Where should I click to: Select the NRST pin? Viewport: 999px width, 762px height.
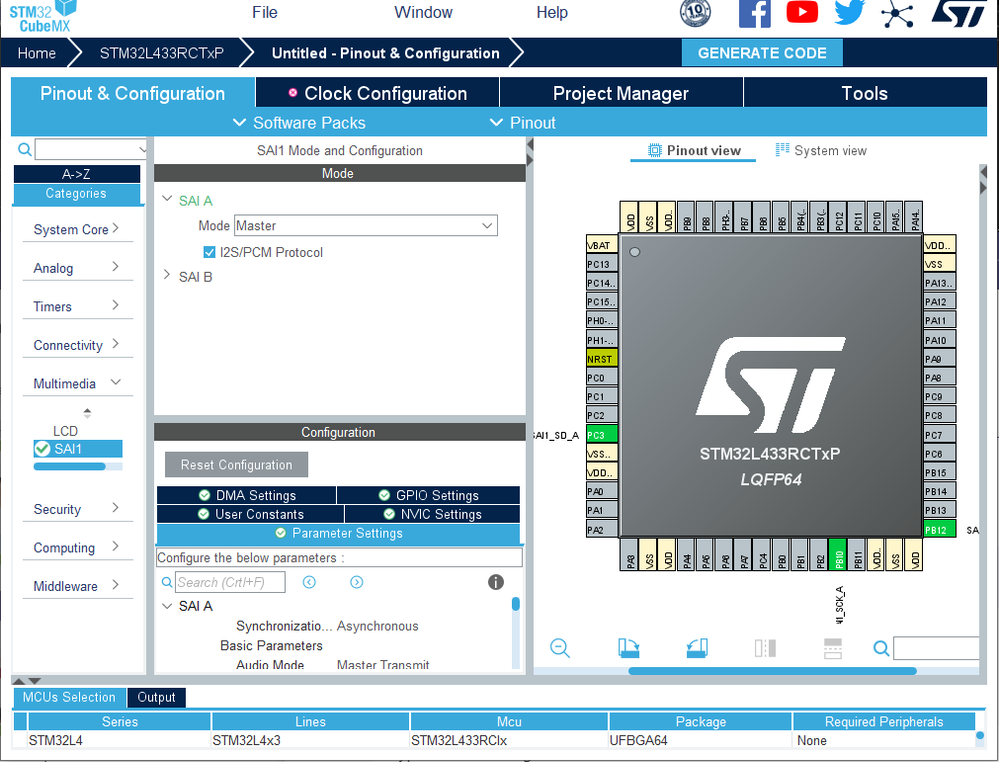click(601, 359)
